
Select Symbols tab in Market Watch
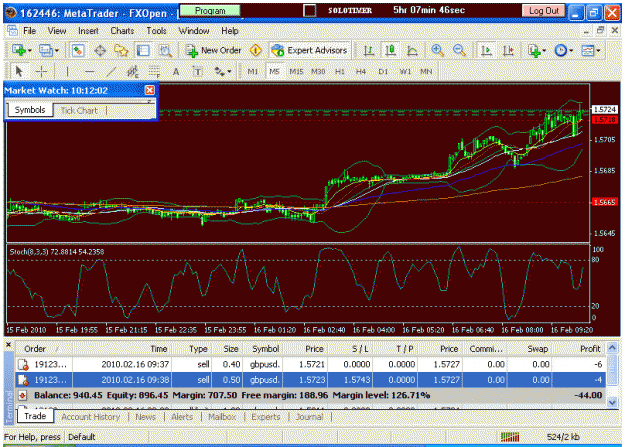[x=30, y=110]
